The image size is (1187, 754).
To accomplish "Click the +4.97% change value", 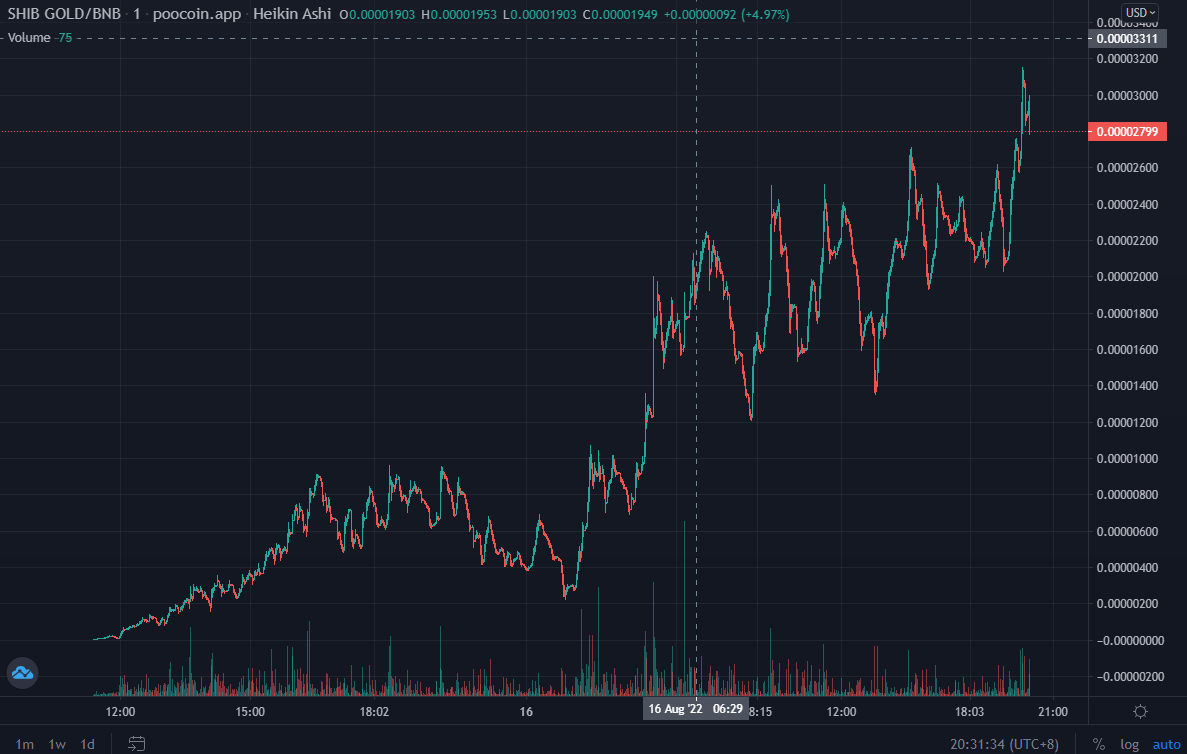I will click(x=765, y=14).
